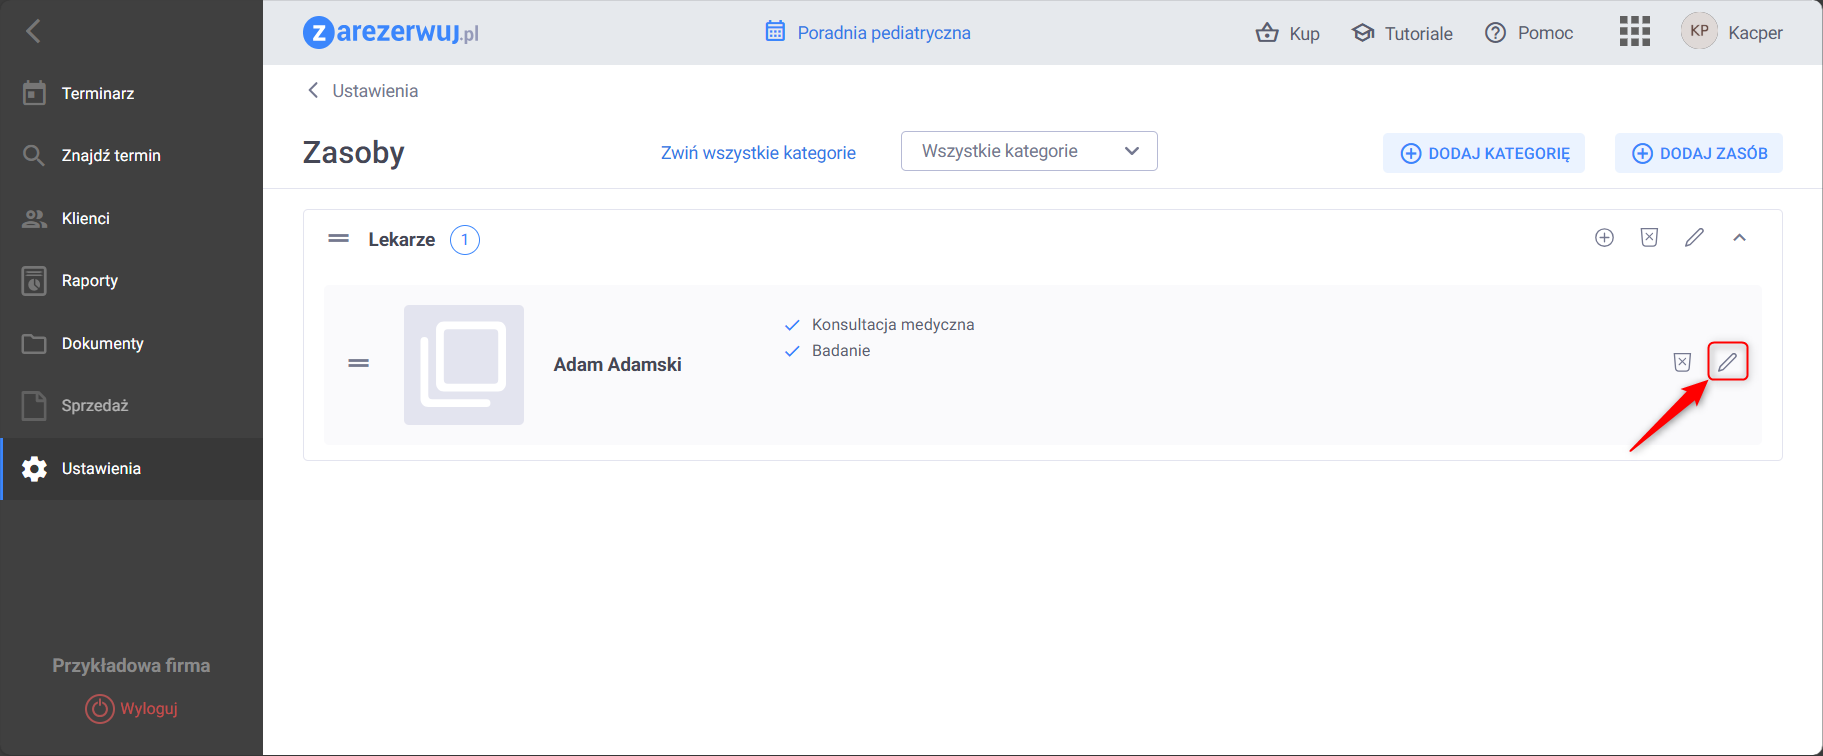This screenshot has width=1823, height=756.
Task: Collapse the left sidebar with the arrow
Action: pos(34,31)
